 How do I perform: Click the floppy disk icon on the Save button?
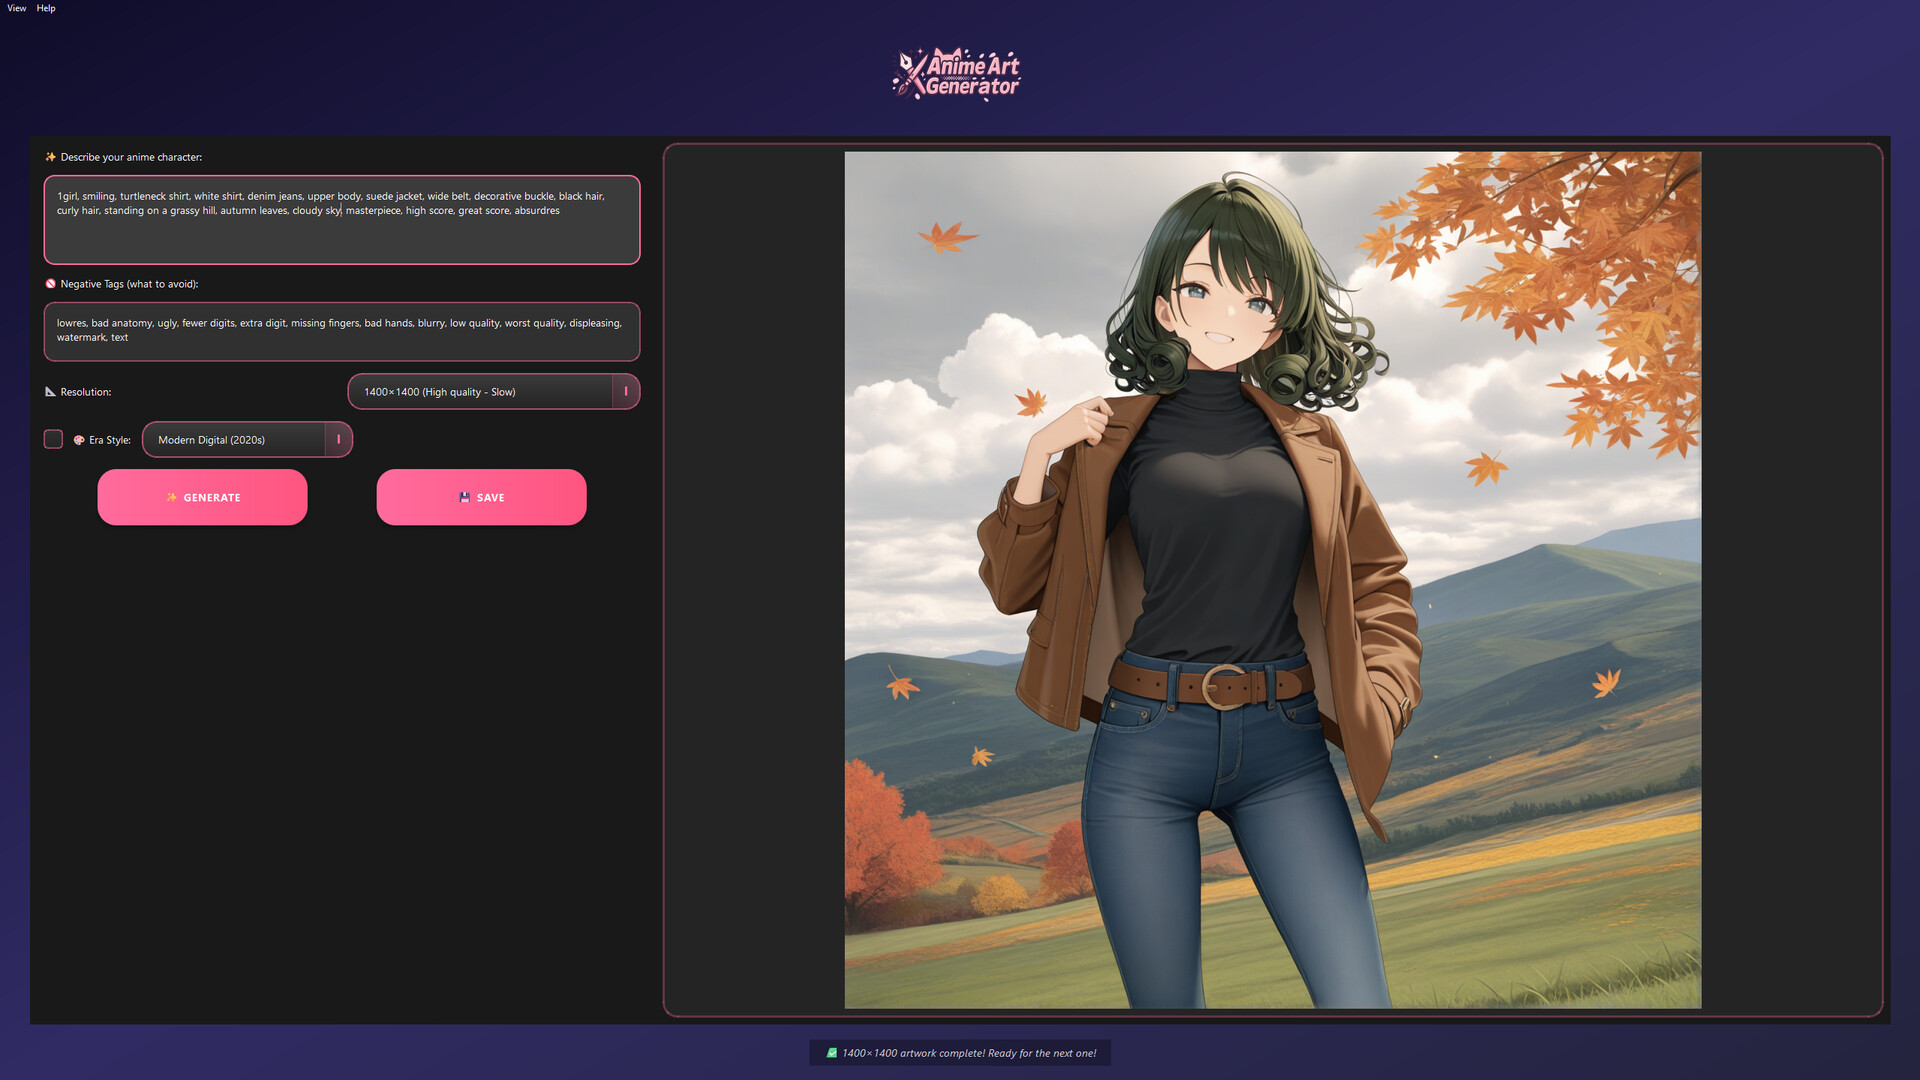click(x=463, y=497)
